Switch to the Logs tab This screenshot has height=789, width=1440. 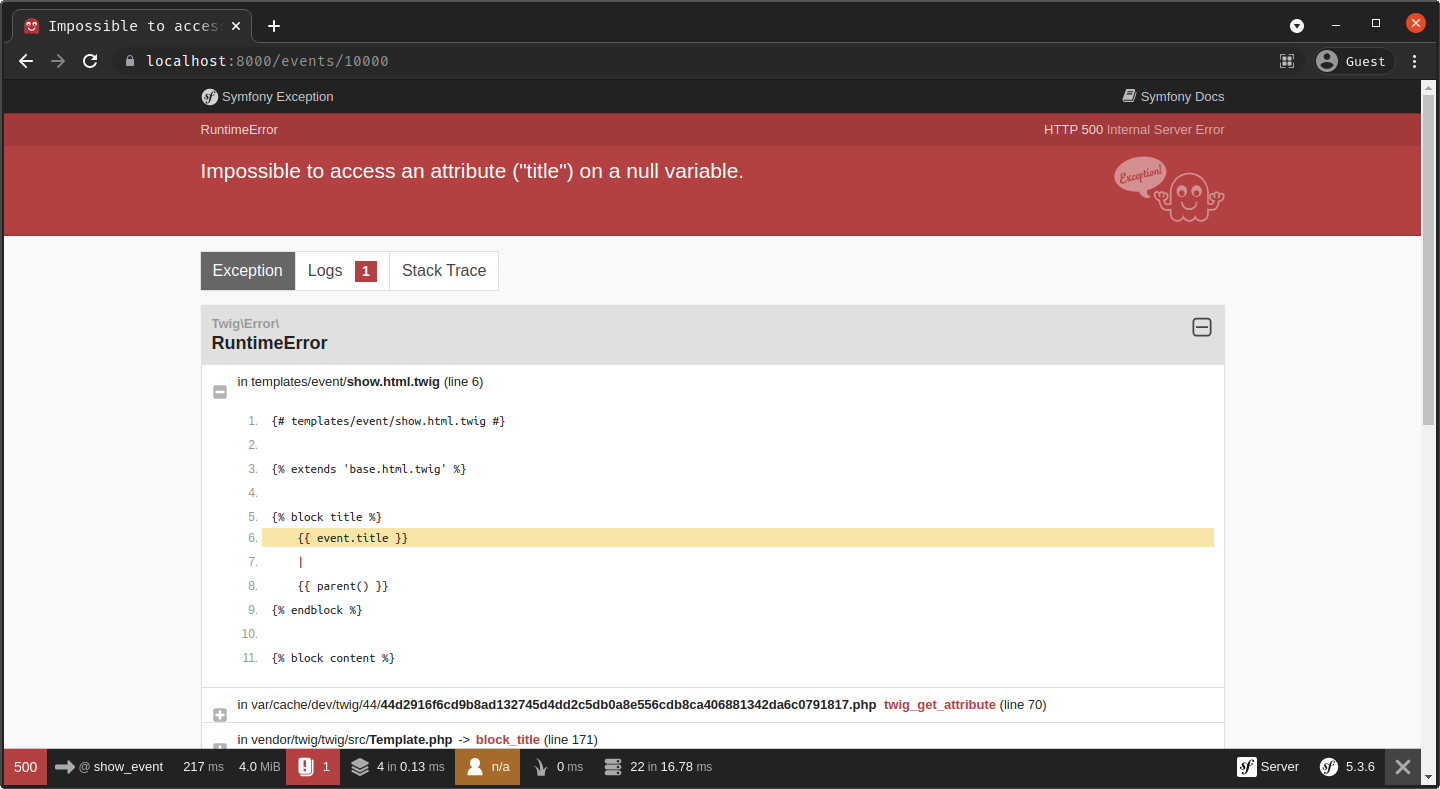pyautogui.click(x=341, y=271)
